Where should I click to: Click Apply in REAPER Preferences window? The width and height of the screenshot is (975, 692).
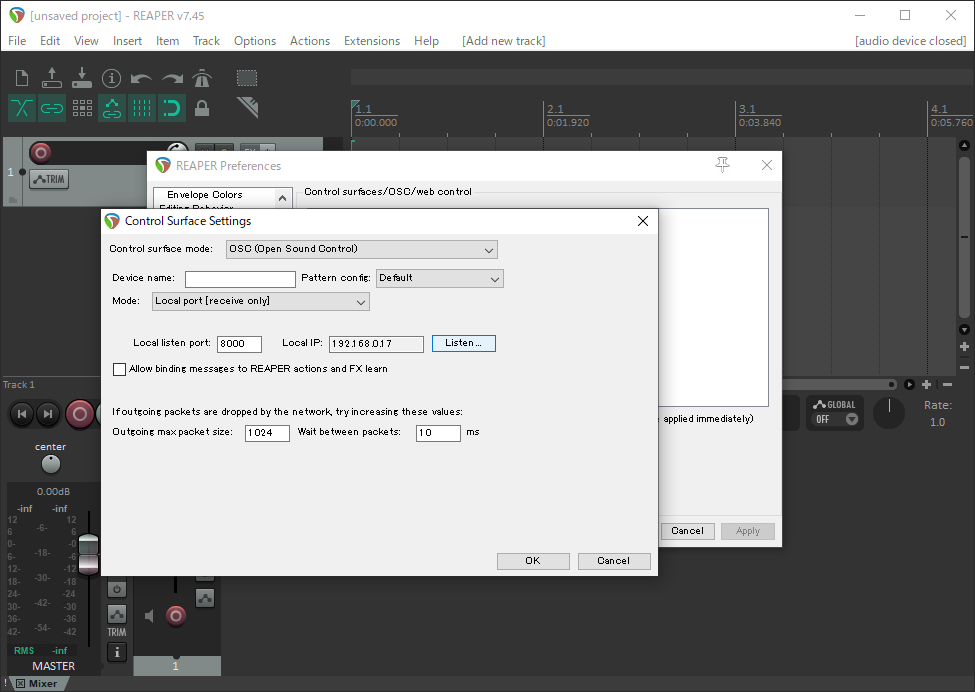tap(748, 531)
